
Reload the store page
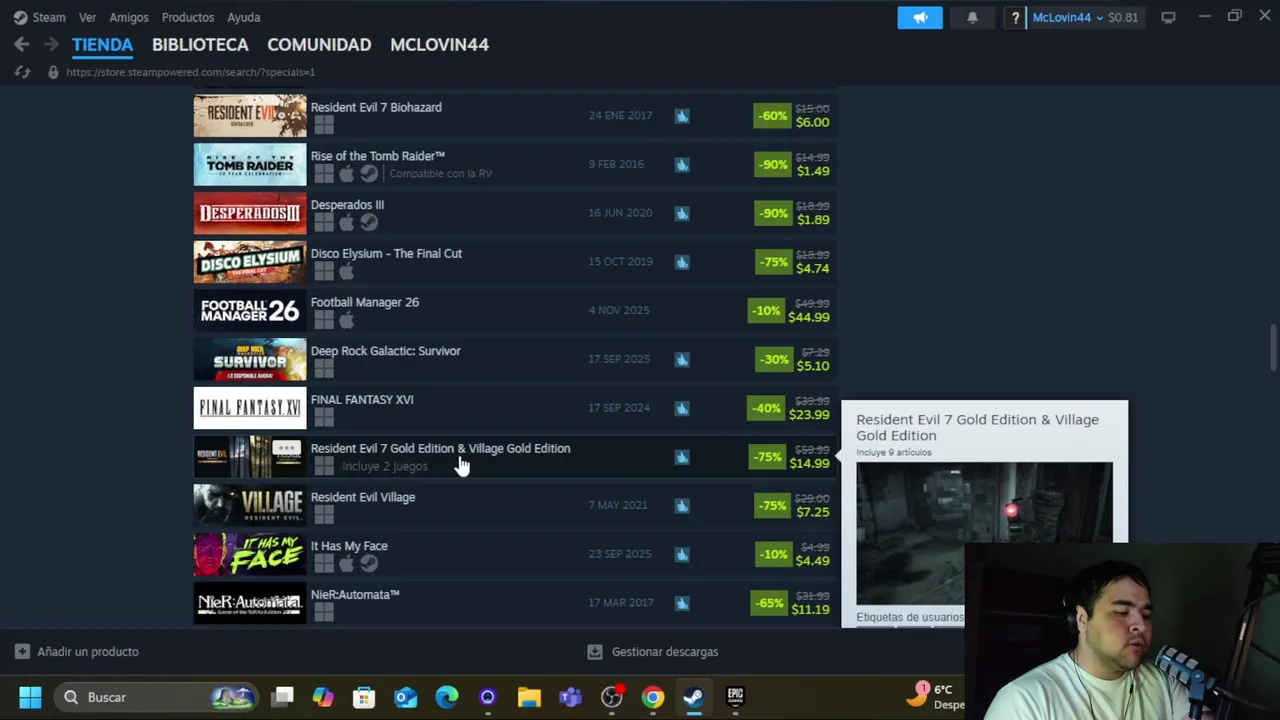point(22,72)
